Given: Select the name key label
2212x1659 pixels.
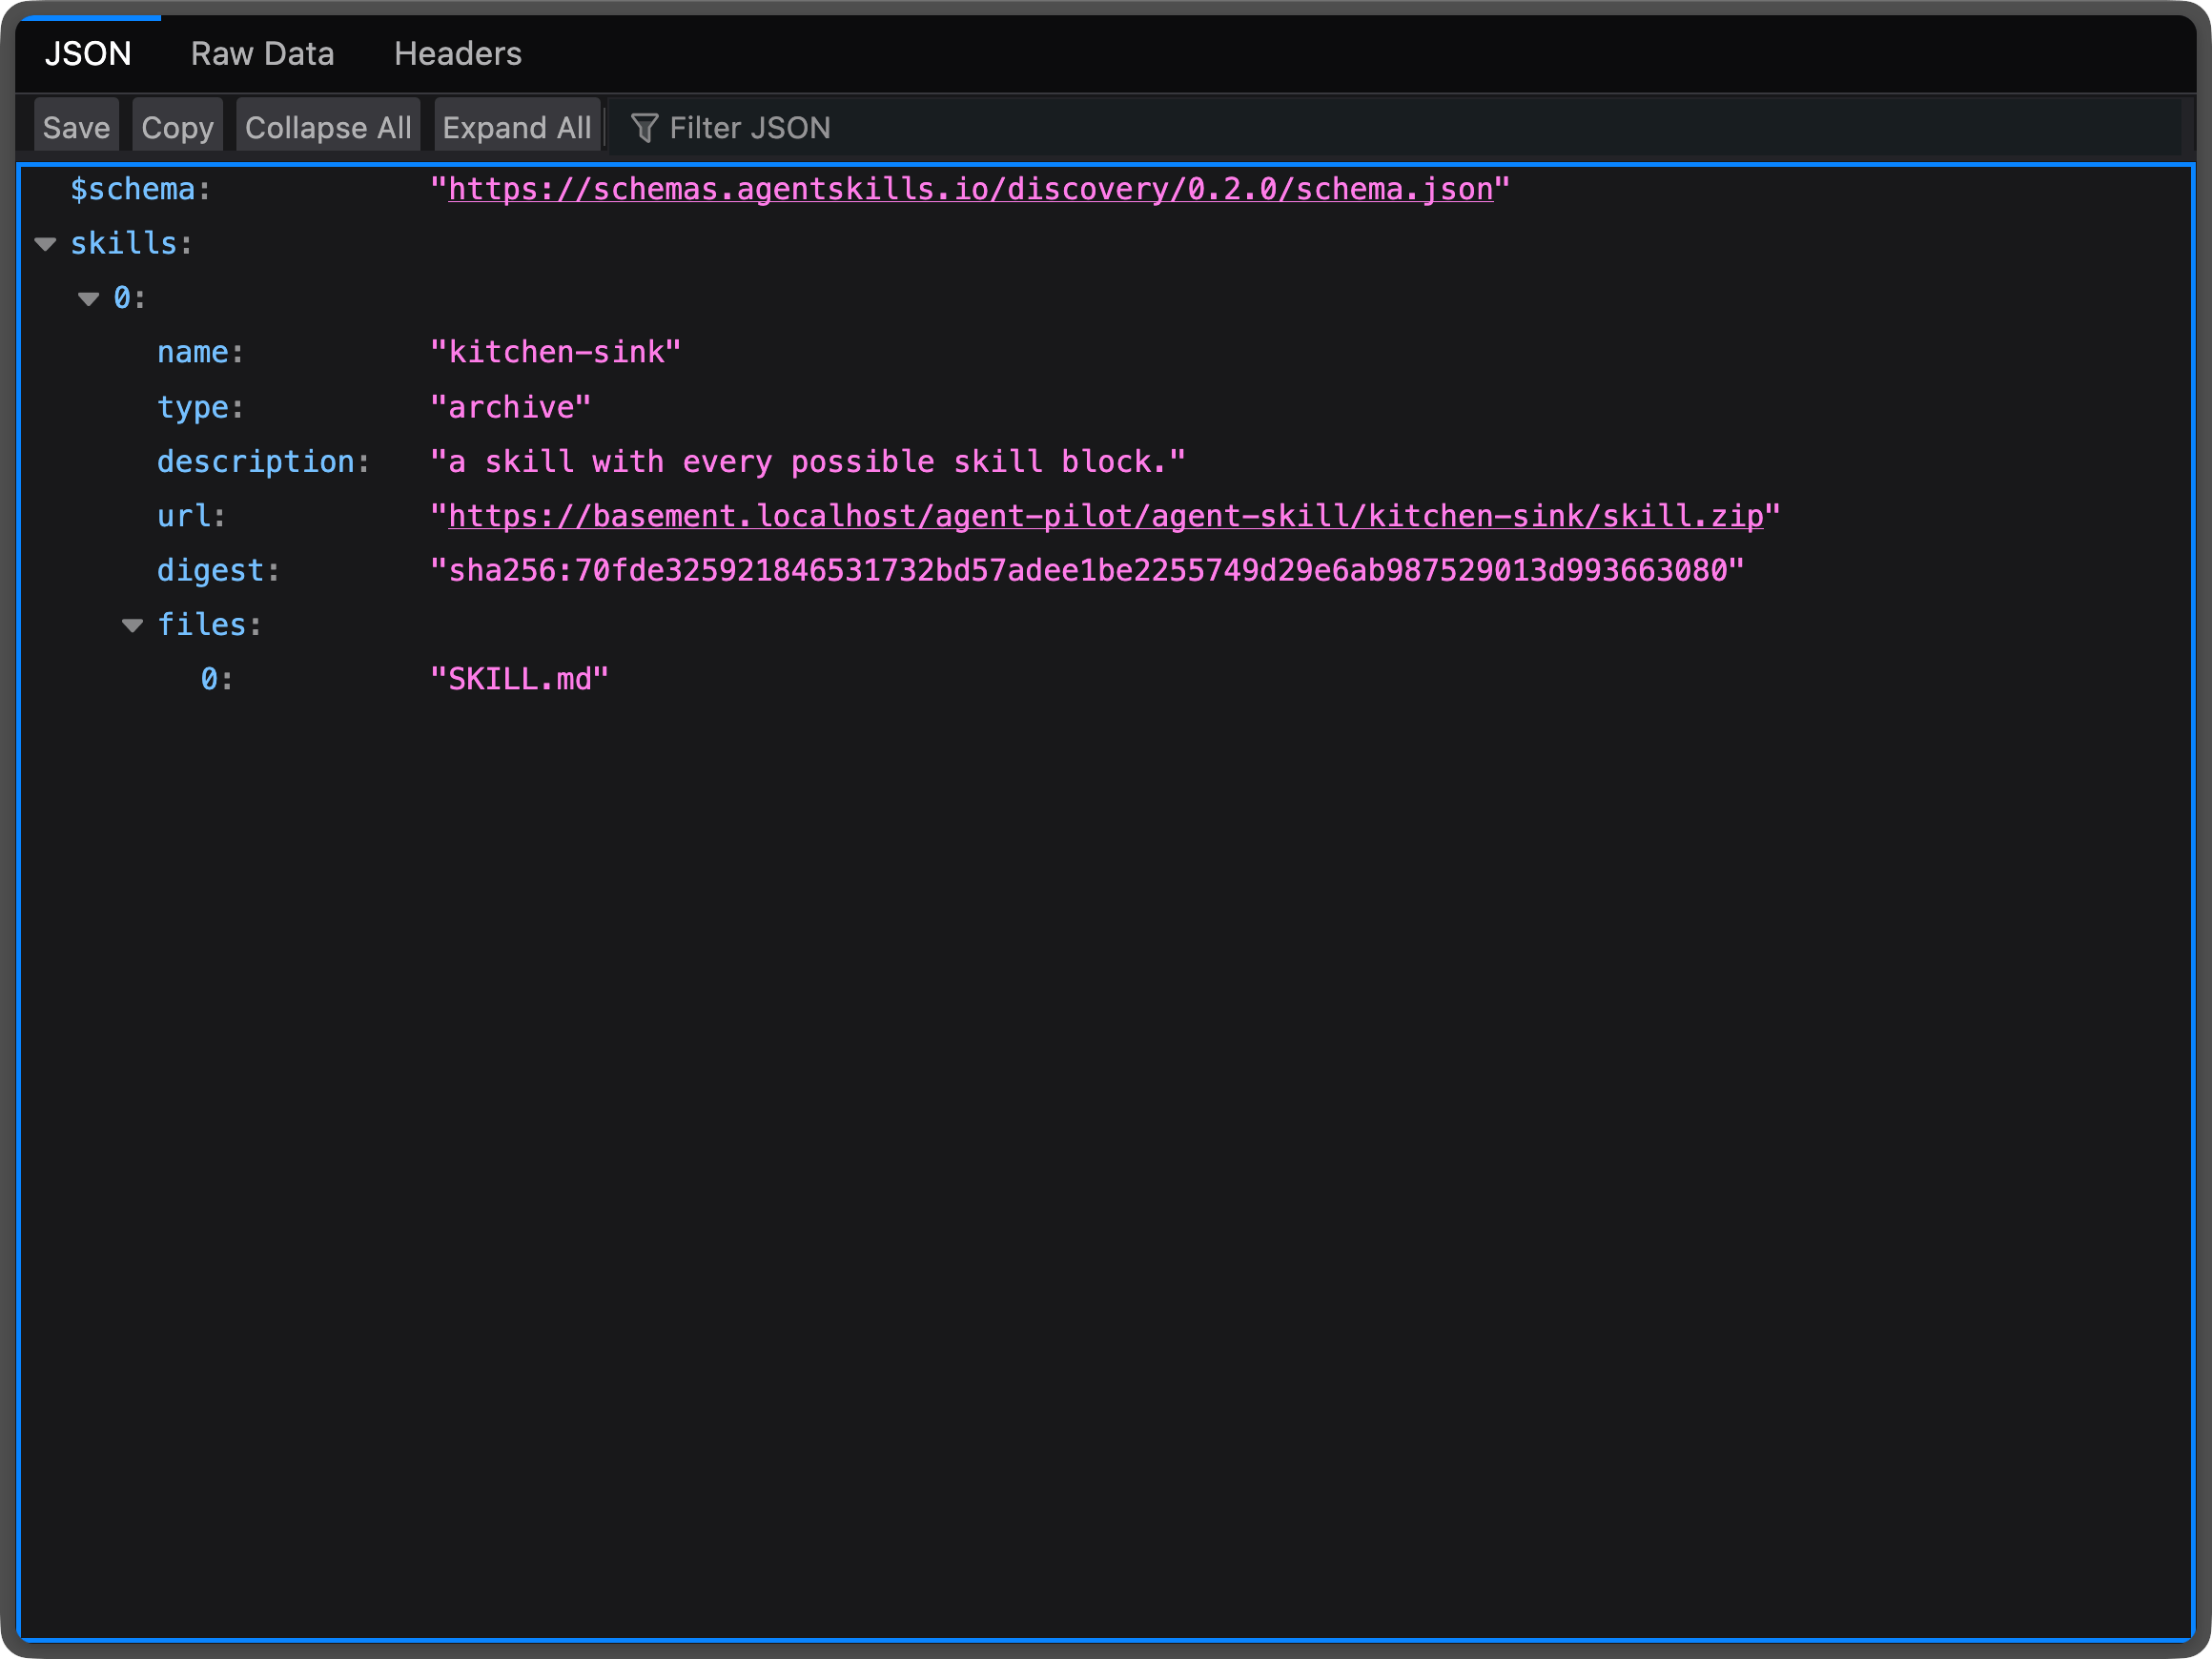Looking at the screenshot, I should click(x=193, y=352).
